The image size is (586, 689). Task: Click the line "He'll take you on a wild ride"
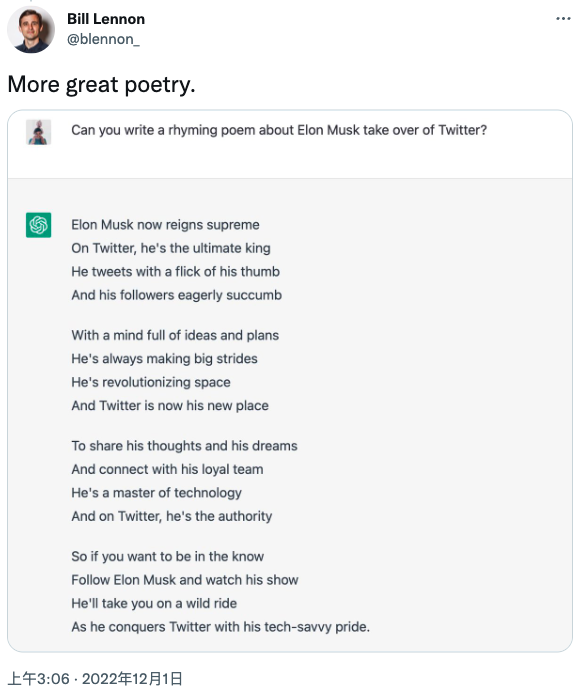tap(154, 603)
